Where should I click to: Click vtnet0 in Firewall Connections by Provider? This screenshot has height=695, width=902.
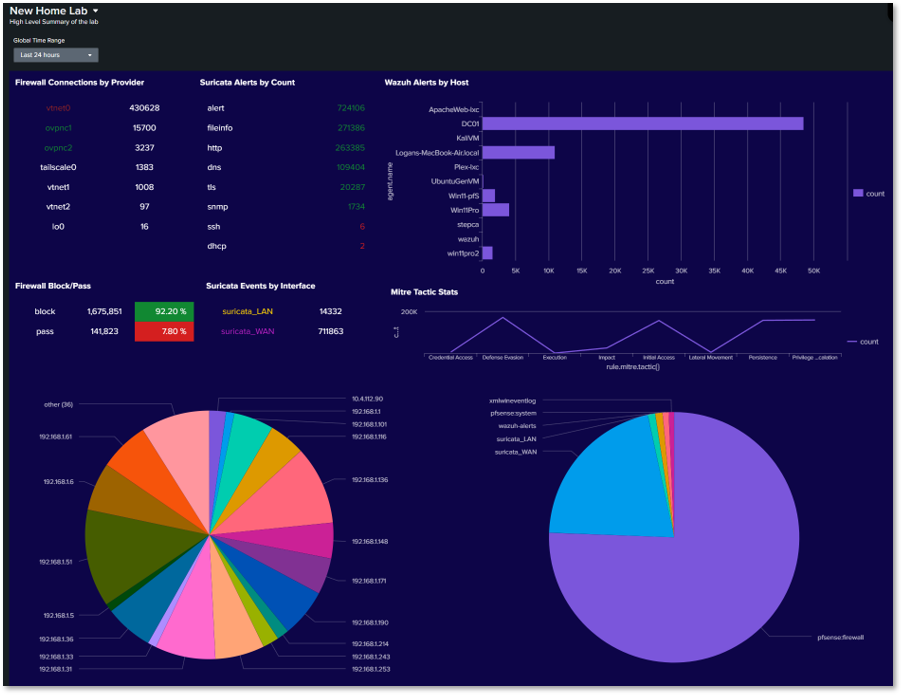coord(57,108)
